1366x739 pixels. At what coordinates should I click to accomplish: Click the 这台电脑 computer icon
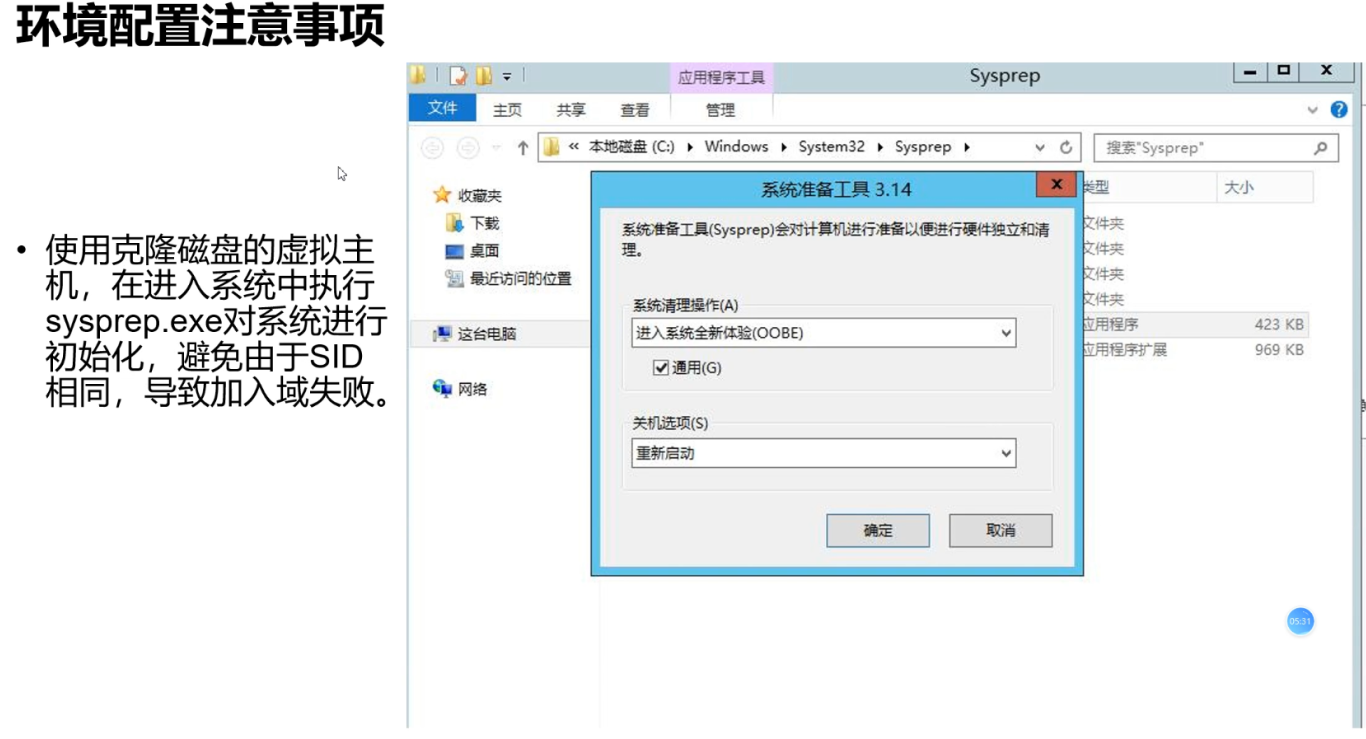click(x=442, y=334)
